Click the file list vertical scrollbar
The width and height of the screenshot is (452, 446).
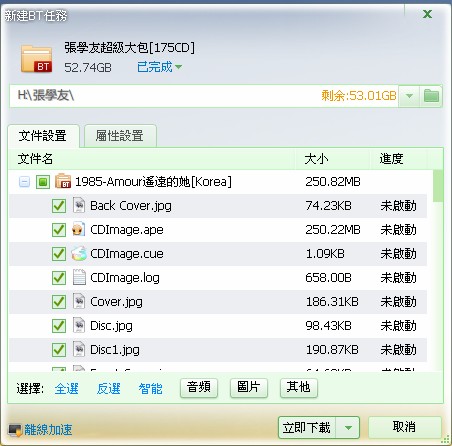[x=438, y=270]
